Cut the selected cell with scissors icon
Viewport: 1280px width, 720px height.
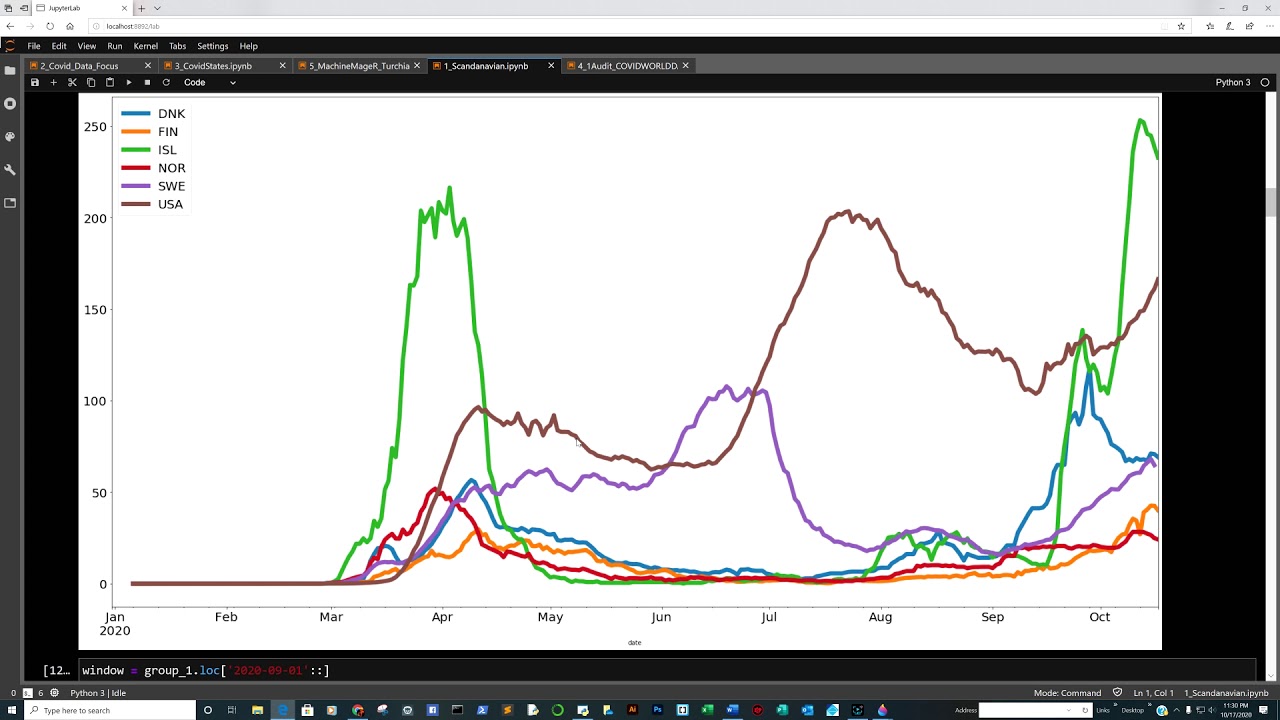[72, 83]
